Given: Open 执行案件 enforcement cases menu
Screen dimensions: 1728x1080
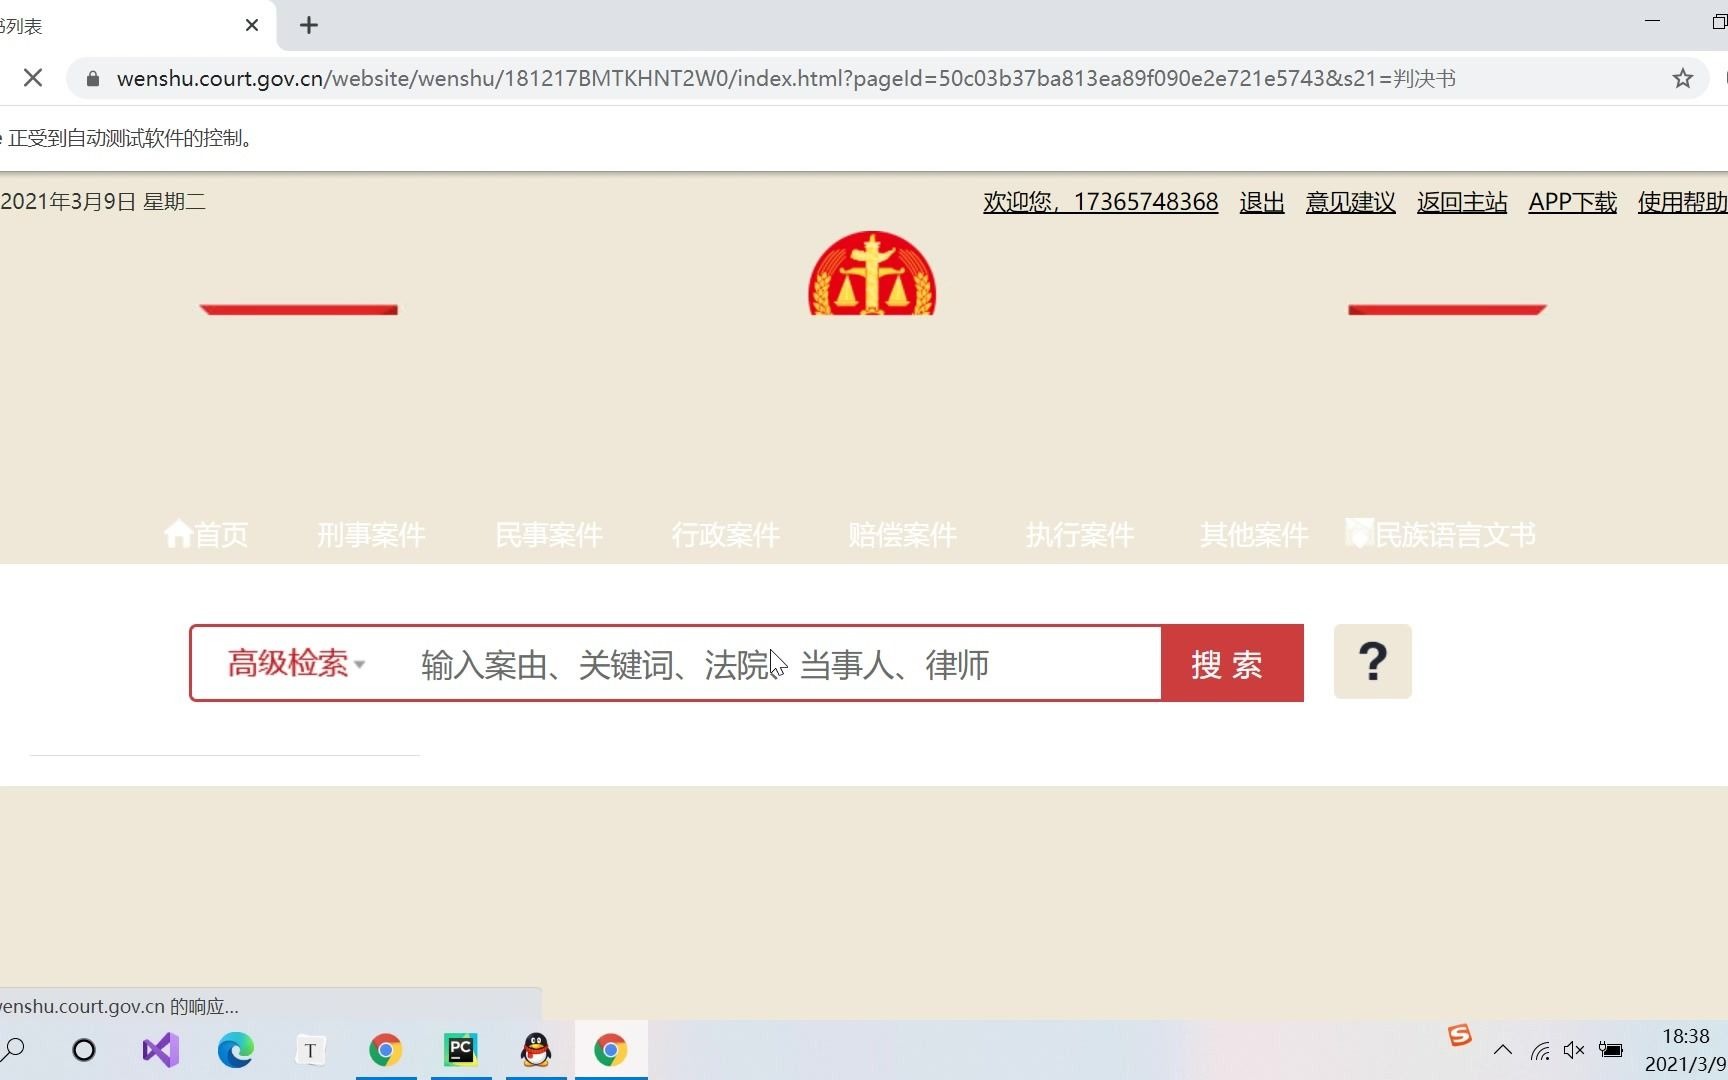Looking at the screenshot, I should (x=1080, y=535).
